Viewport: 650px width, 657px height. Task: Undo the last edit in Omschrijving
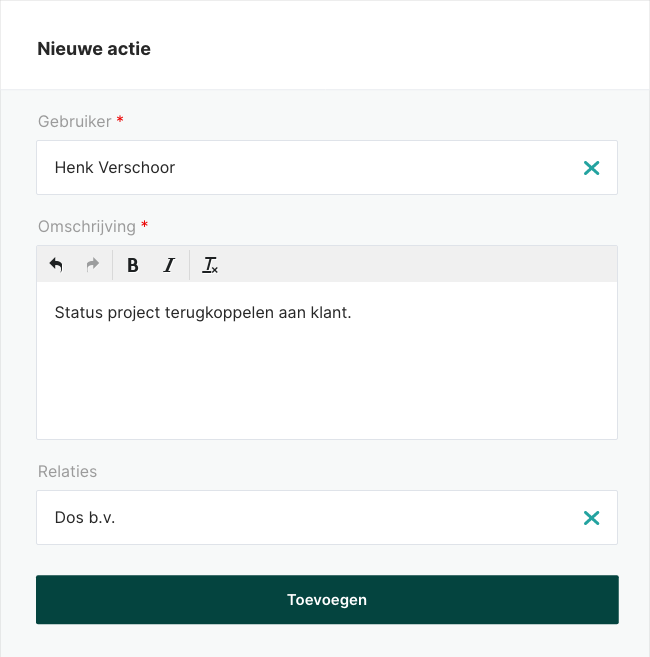click(x=56, y=265)
